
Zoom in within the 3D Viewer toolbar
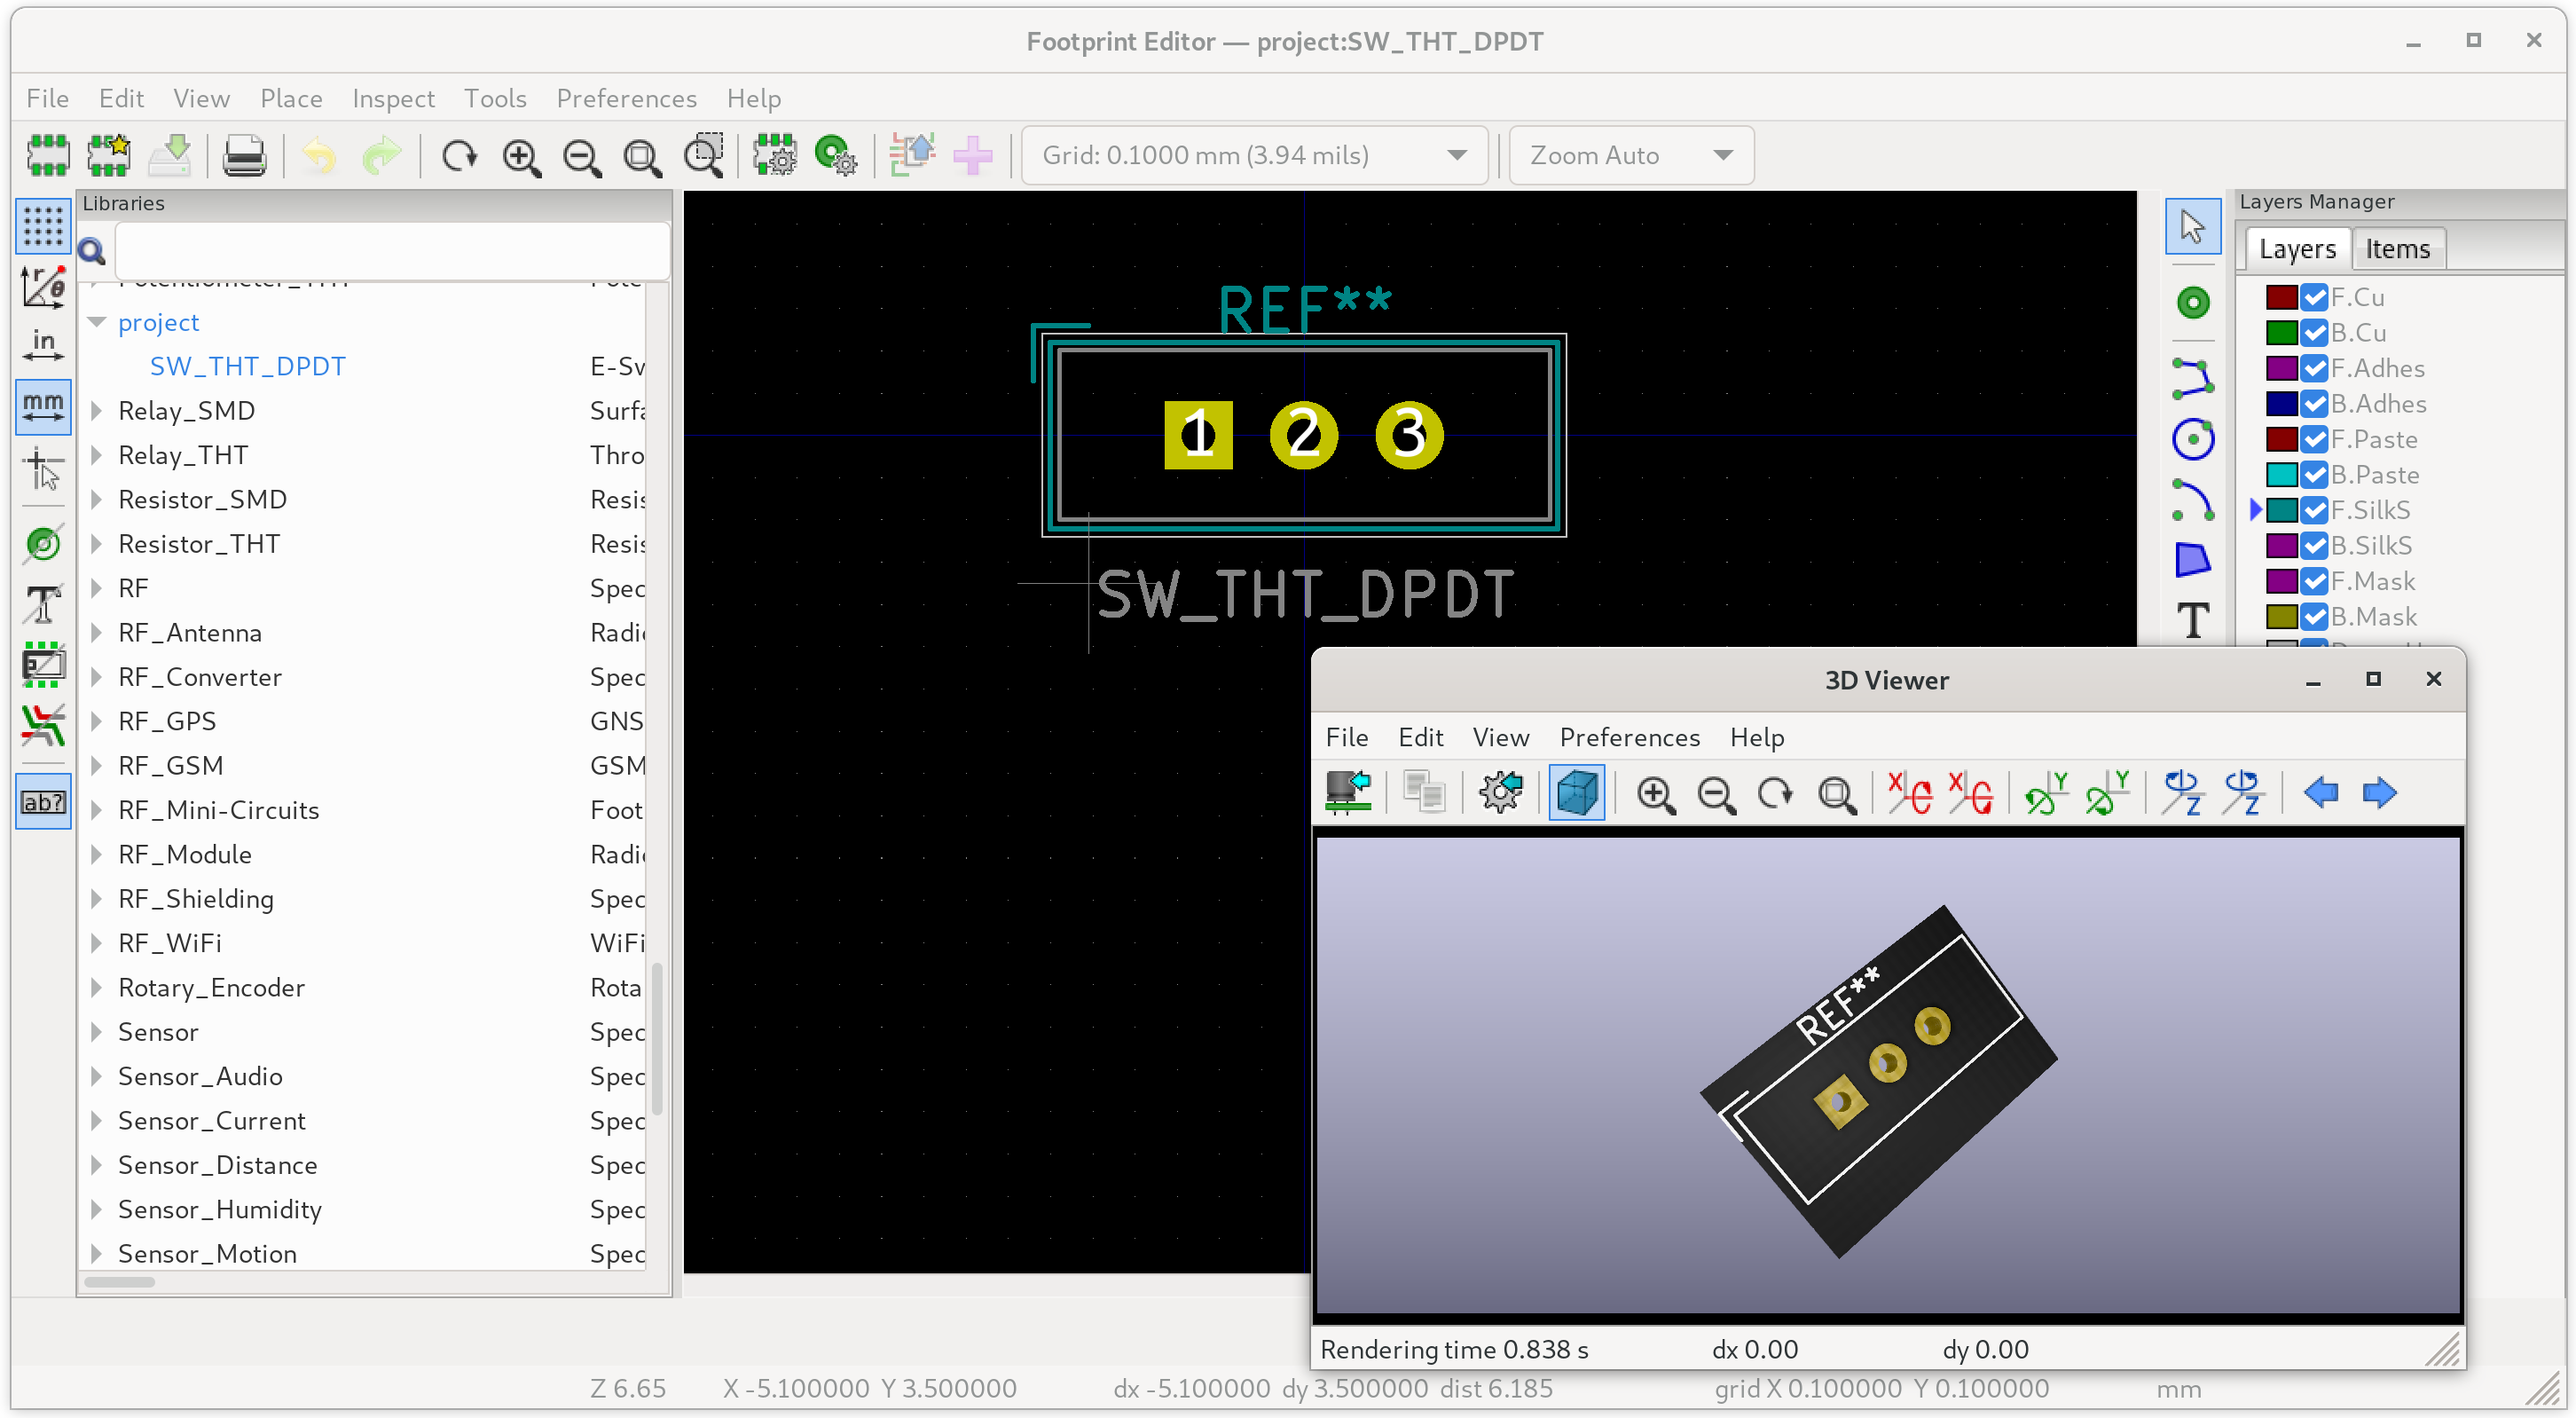1655,795
